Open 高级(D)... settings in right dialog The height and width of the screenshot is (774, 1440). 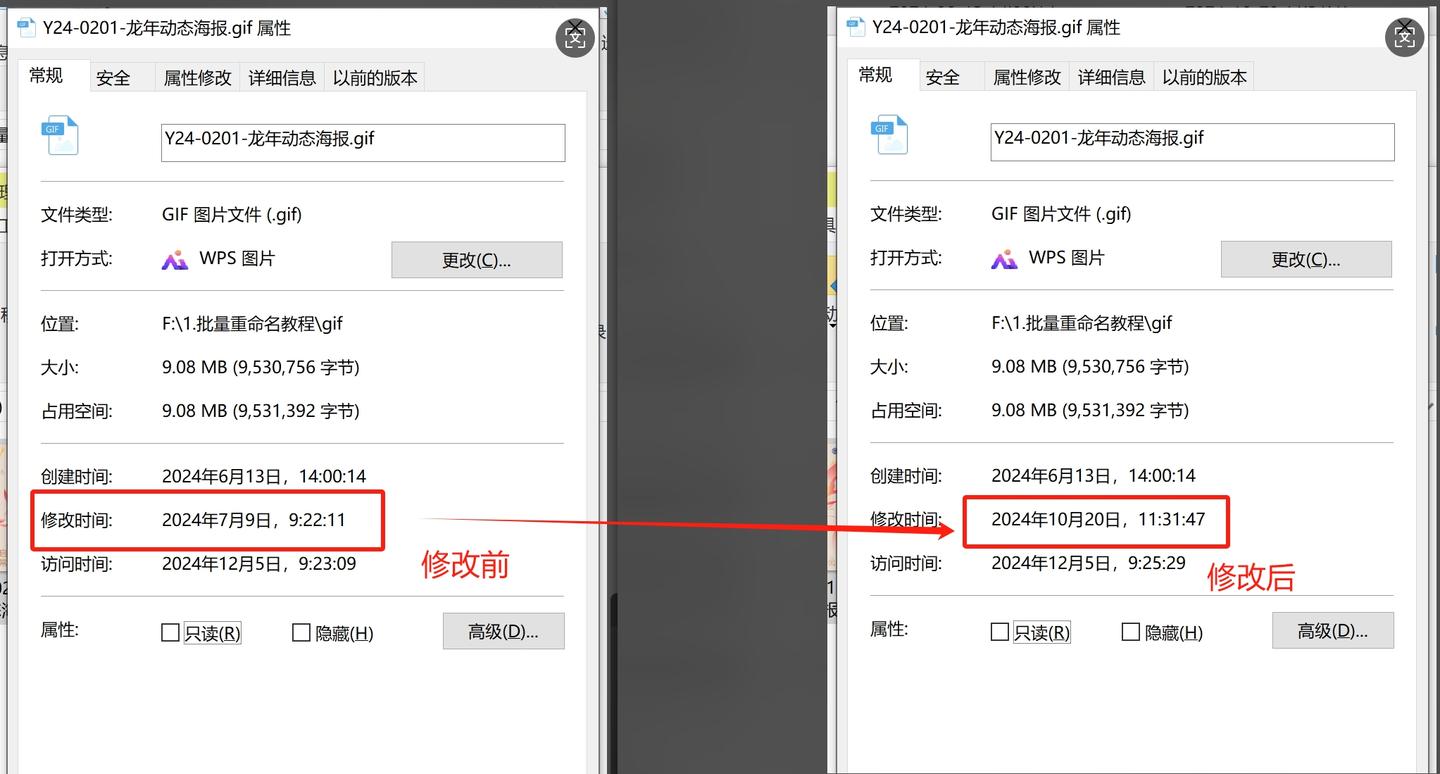(1333, 630)
